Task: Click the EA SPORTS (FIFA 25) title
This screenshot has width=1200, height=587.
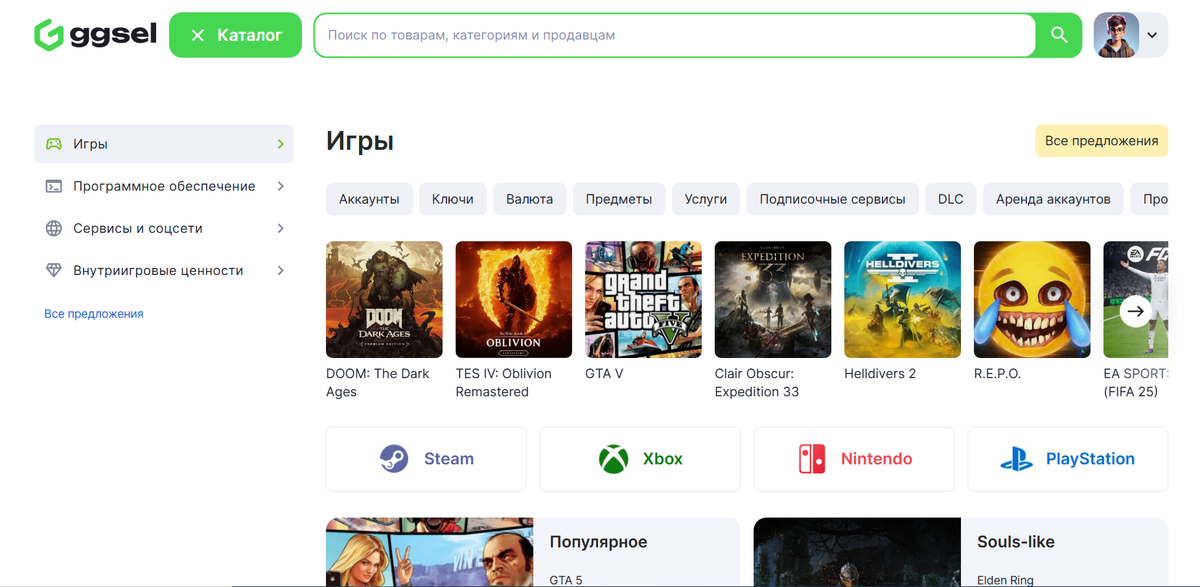Action: 1135,383
